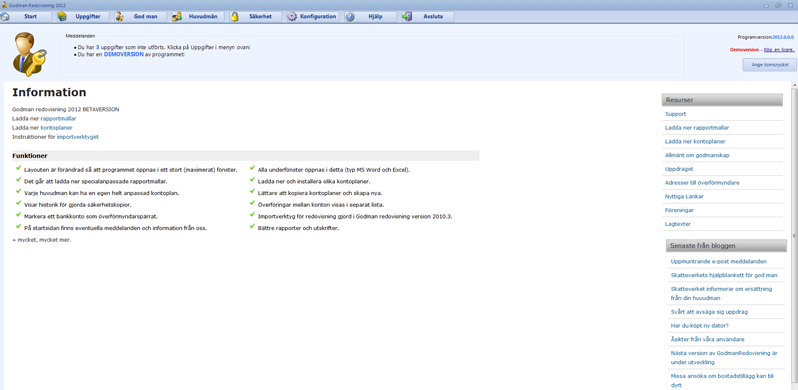Click the checkmark beside 'Överföringar mellan konton'

(252, 203)
